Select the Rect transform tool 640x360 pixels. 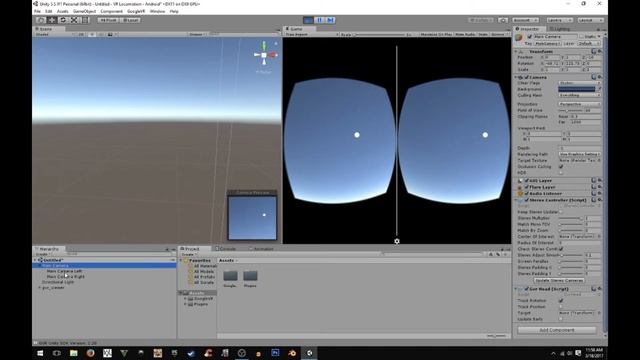(85, 20)
